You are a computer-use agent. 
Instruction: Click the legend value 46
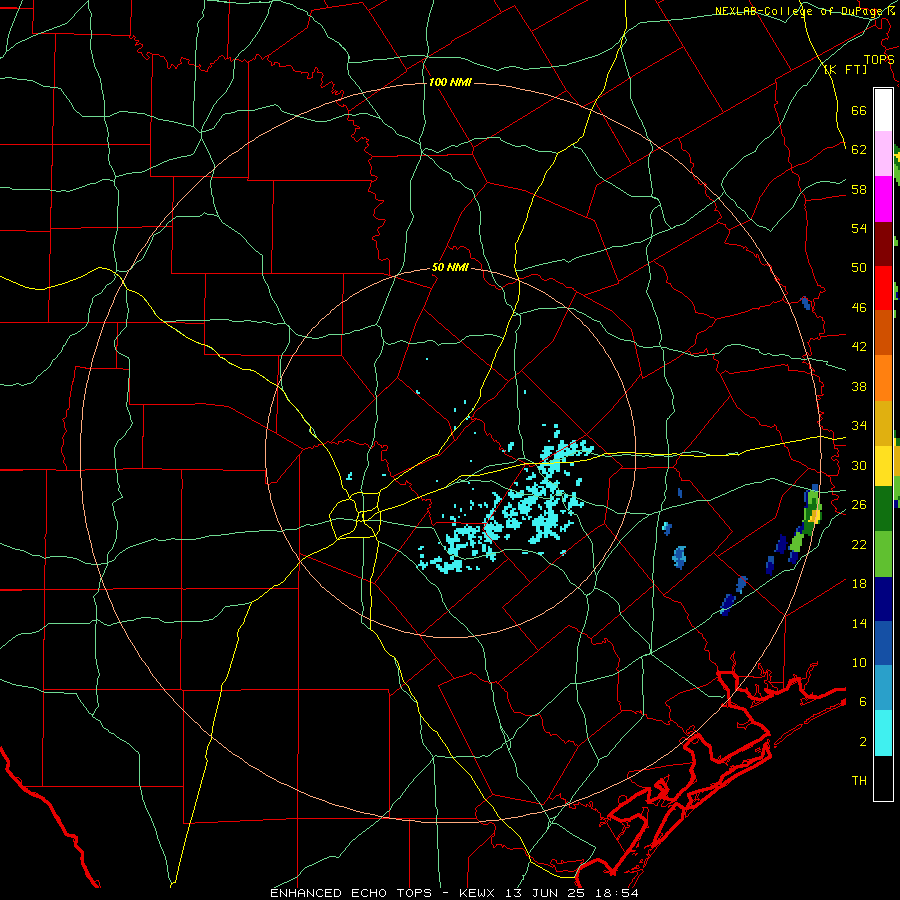[x=859, y=307]
